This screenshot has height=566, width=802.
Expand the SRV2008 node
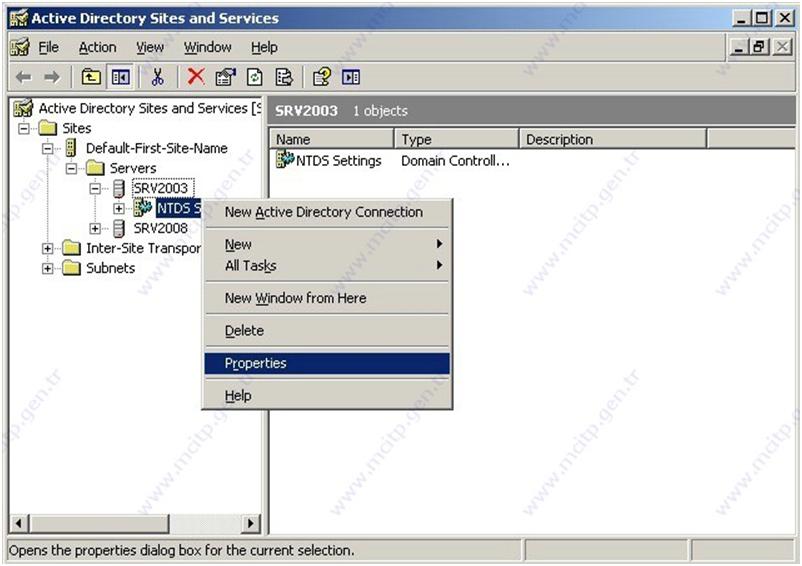[x=95, y=228]
